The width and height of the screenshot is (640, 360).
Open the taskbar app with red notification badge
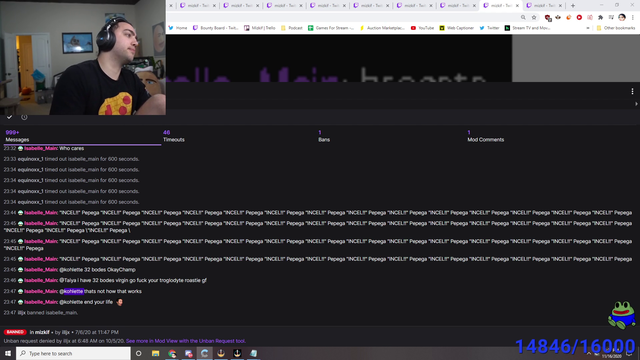[188, 353]
